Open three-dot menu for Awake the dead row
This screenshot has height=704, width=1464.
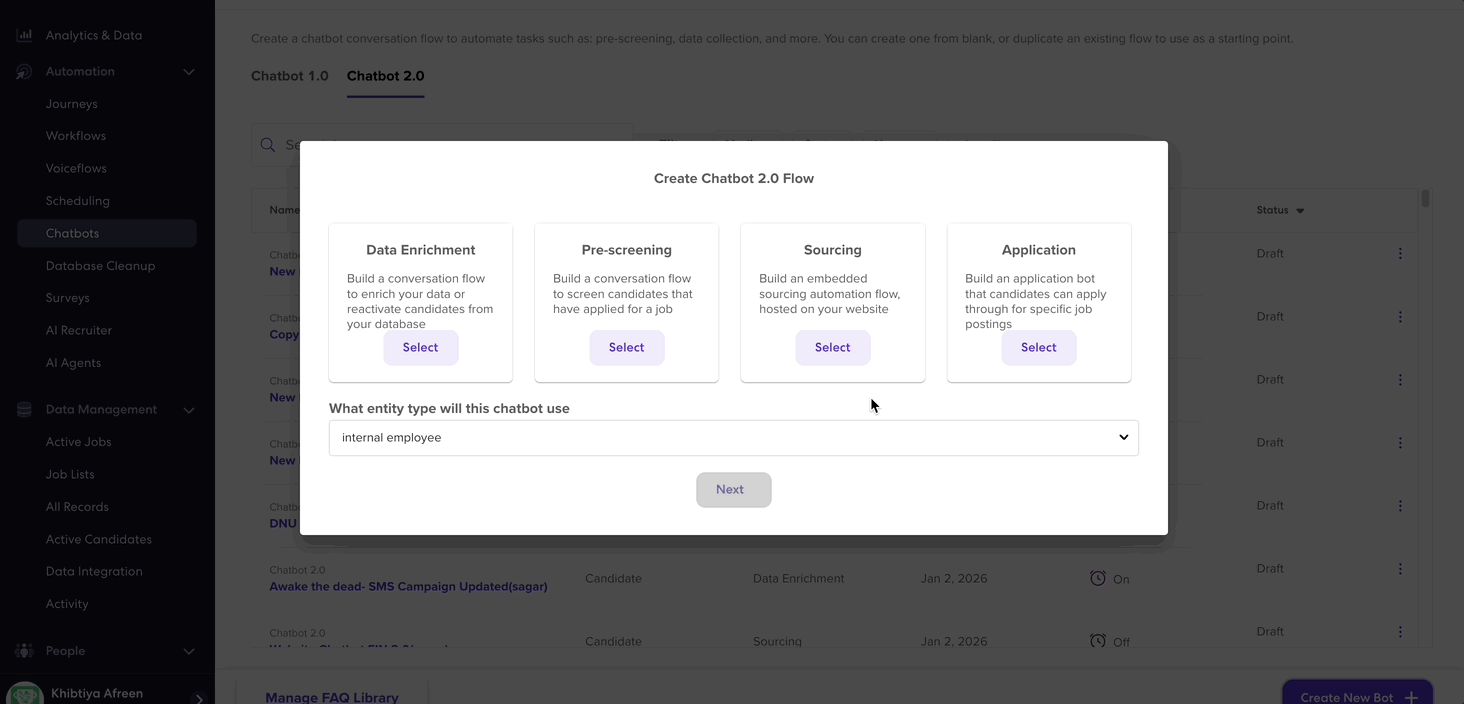pyautogui.click(x=1400, y=569)
